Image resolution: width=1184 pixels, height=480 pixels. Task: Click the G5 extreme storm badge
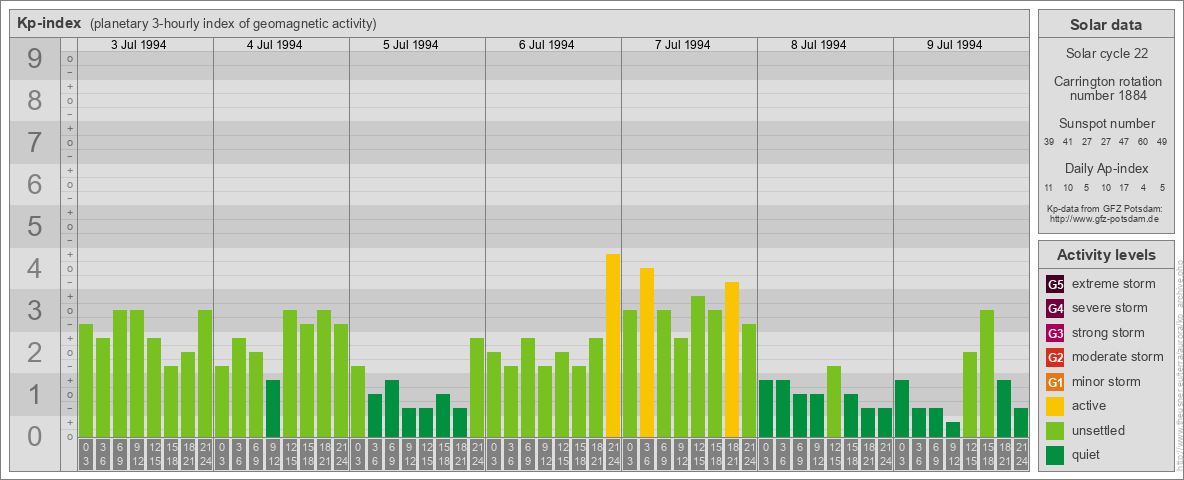click(x=1055, y=285)
